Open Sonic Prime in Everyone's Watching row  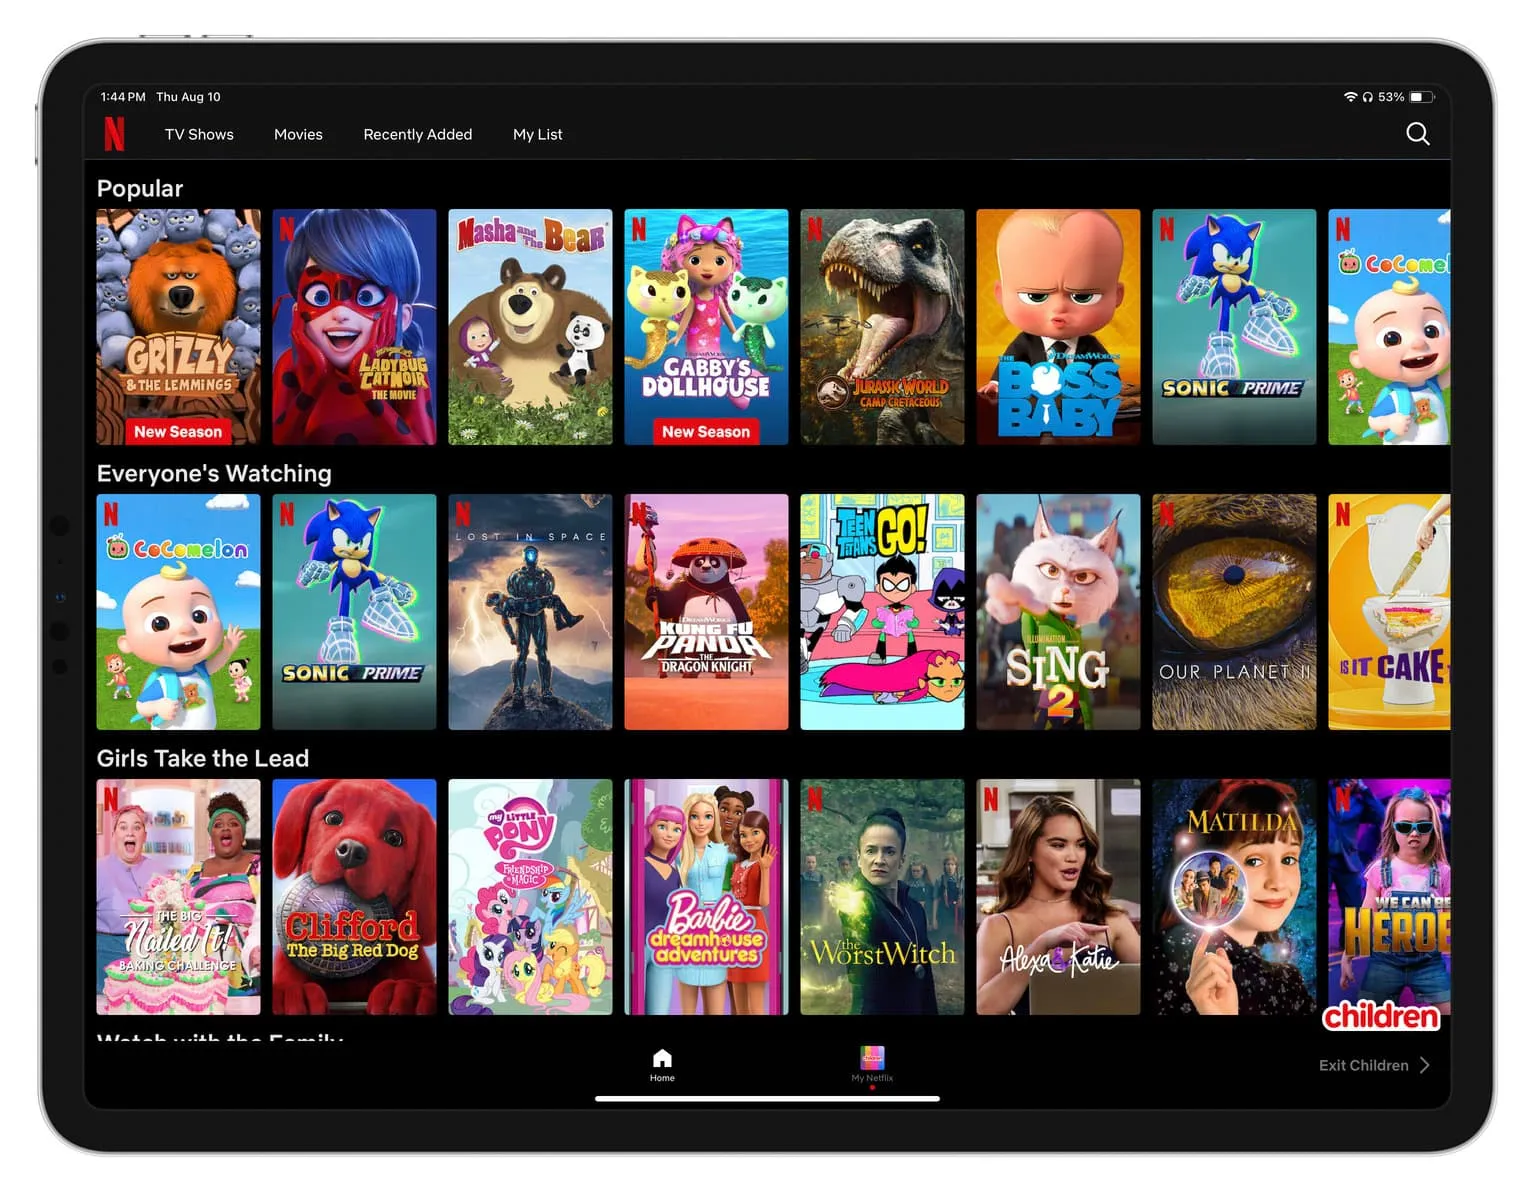354,612
